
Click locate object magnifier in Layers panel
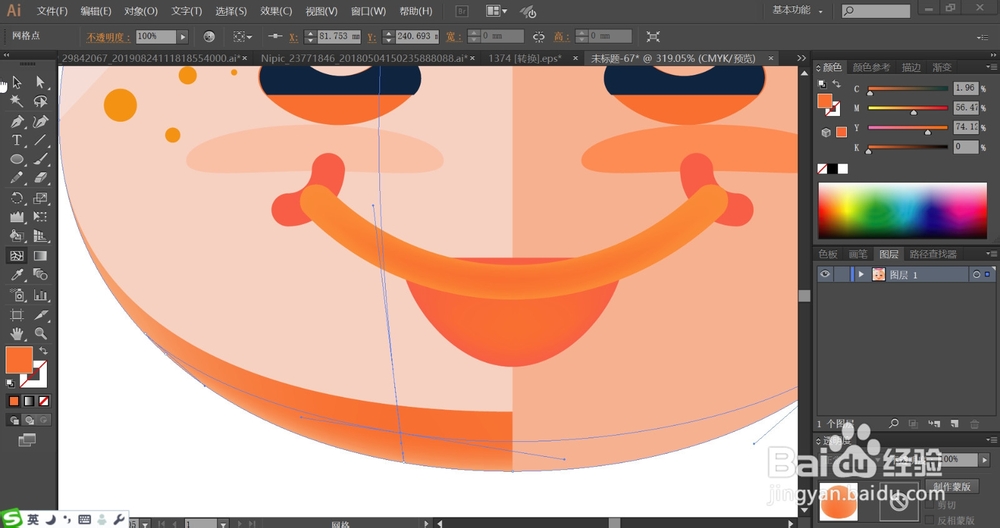tap(893, 424)
